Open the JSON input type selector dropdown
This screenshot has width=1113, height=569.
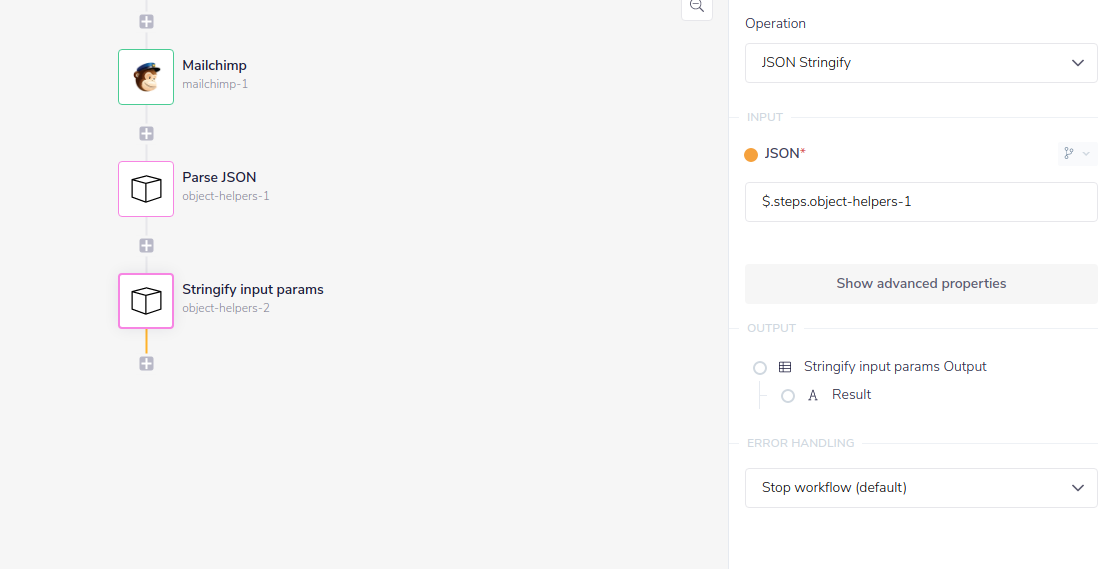pyautogui.click(x=1077, y=154)
